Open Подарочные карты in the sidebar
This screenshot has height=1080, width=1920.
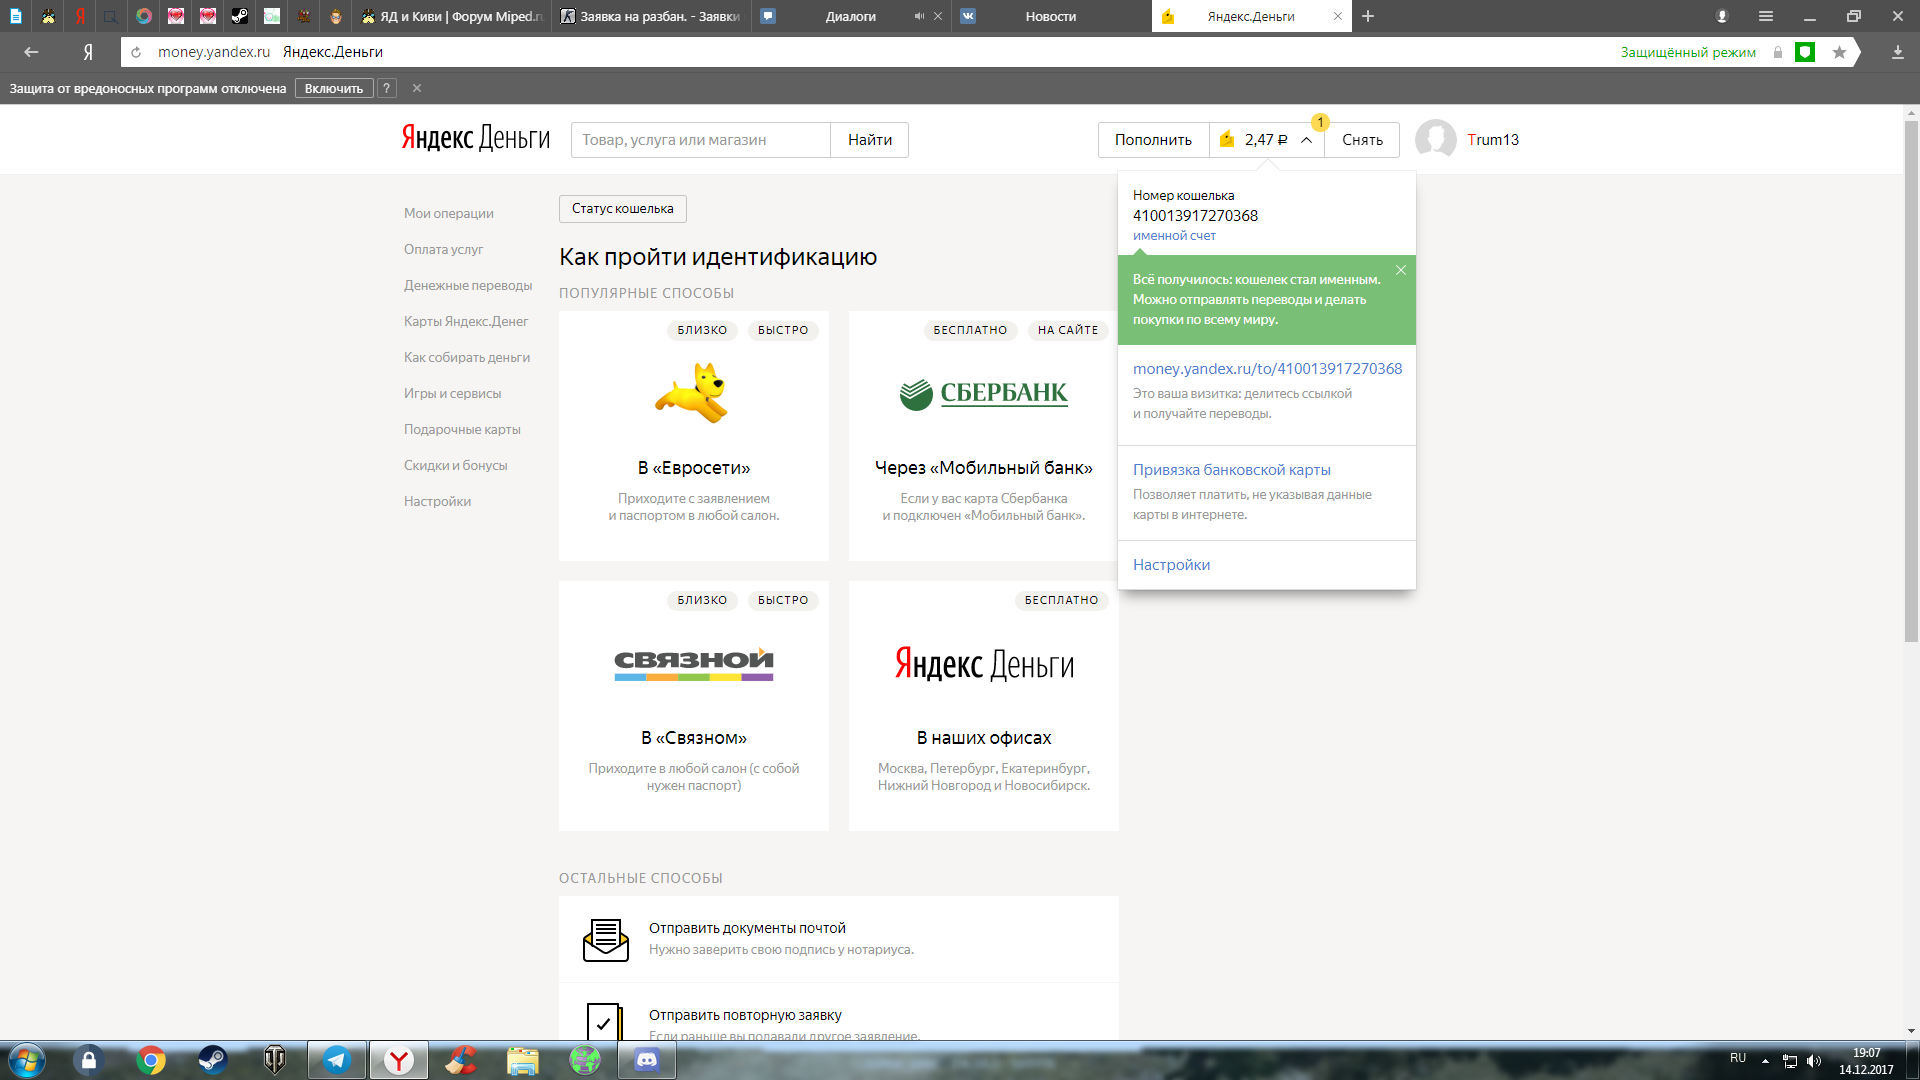coord(462,429)
